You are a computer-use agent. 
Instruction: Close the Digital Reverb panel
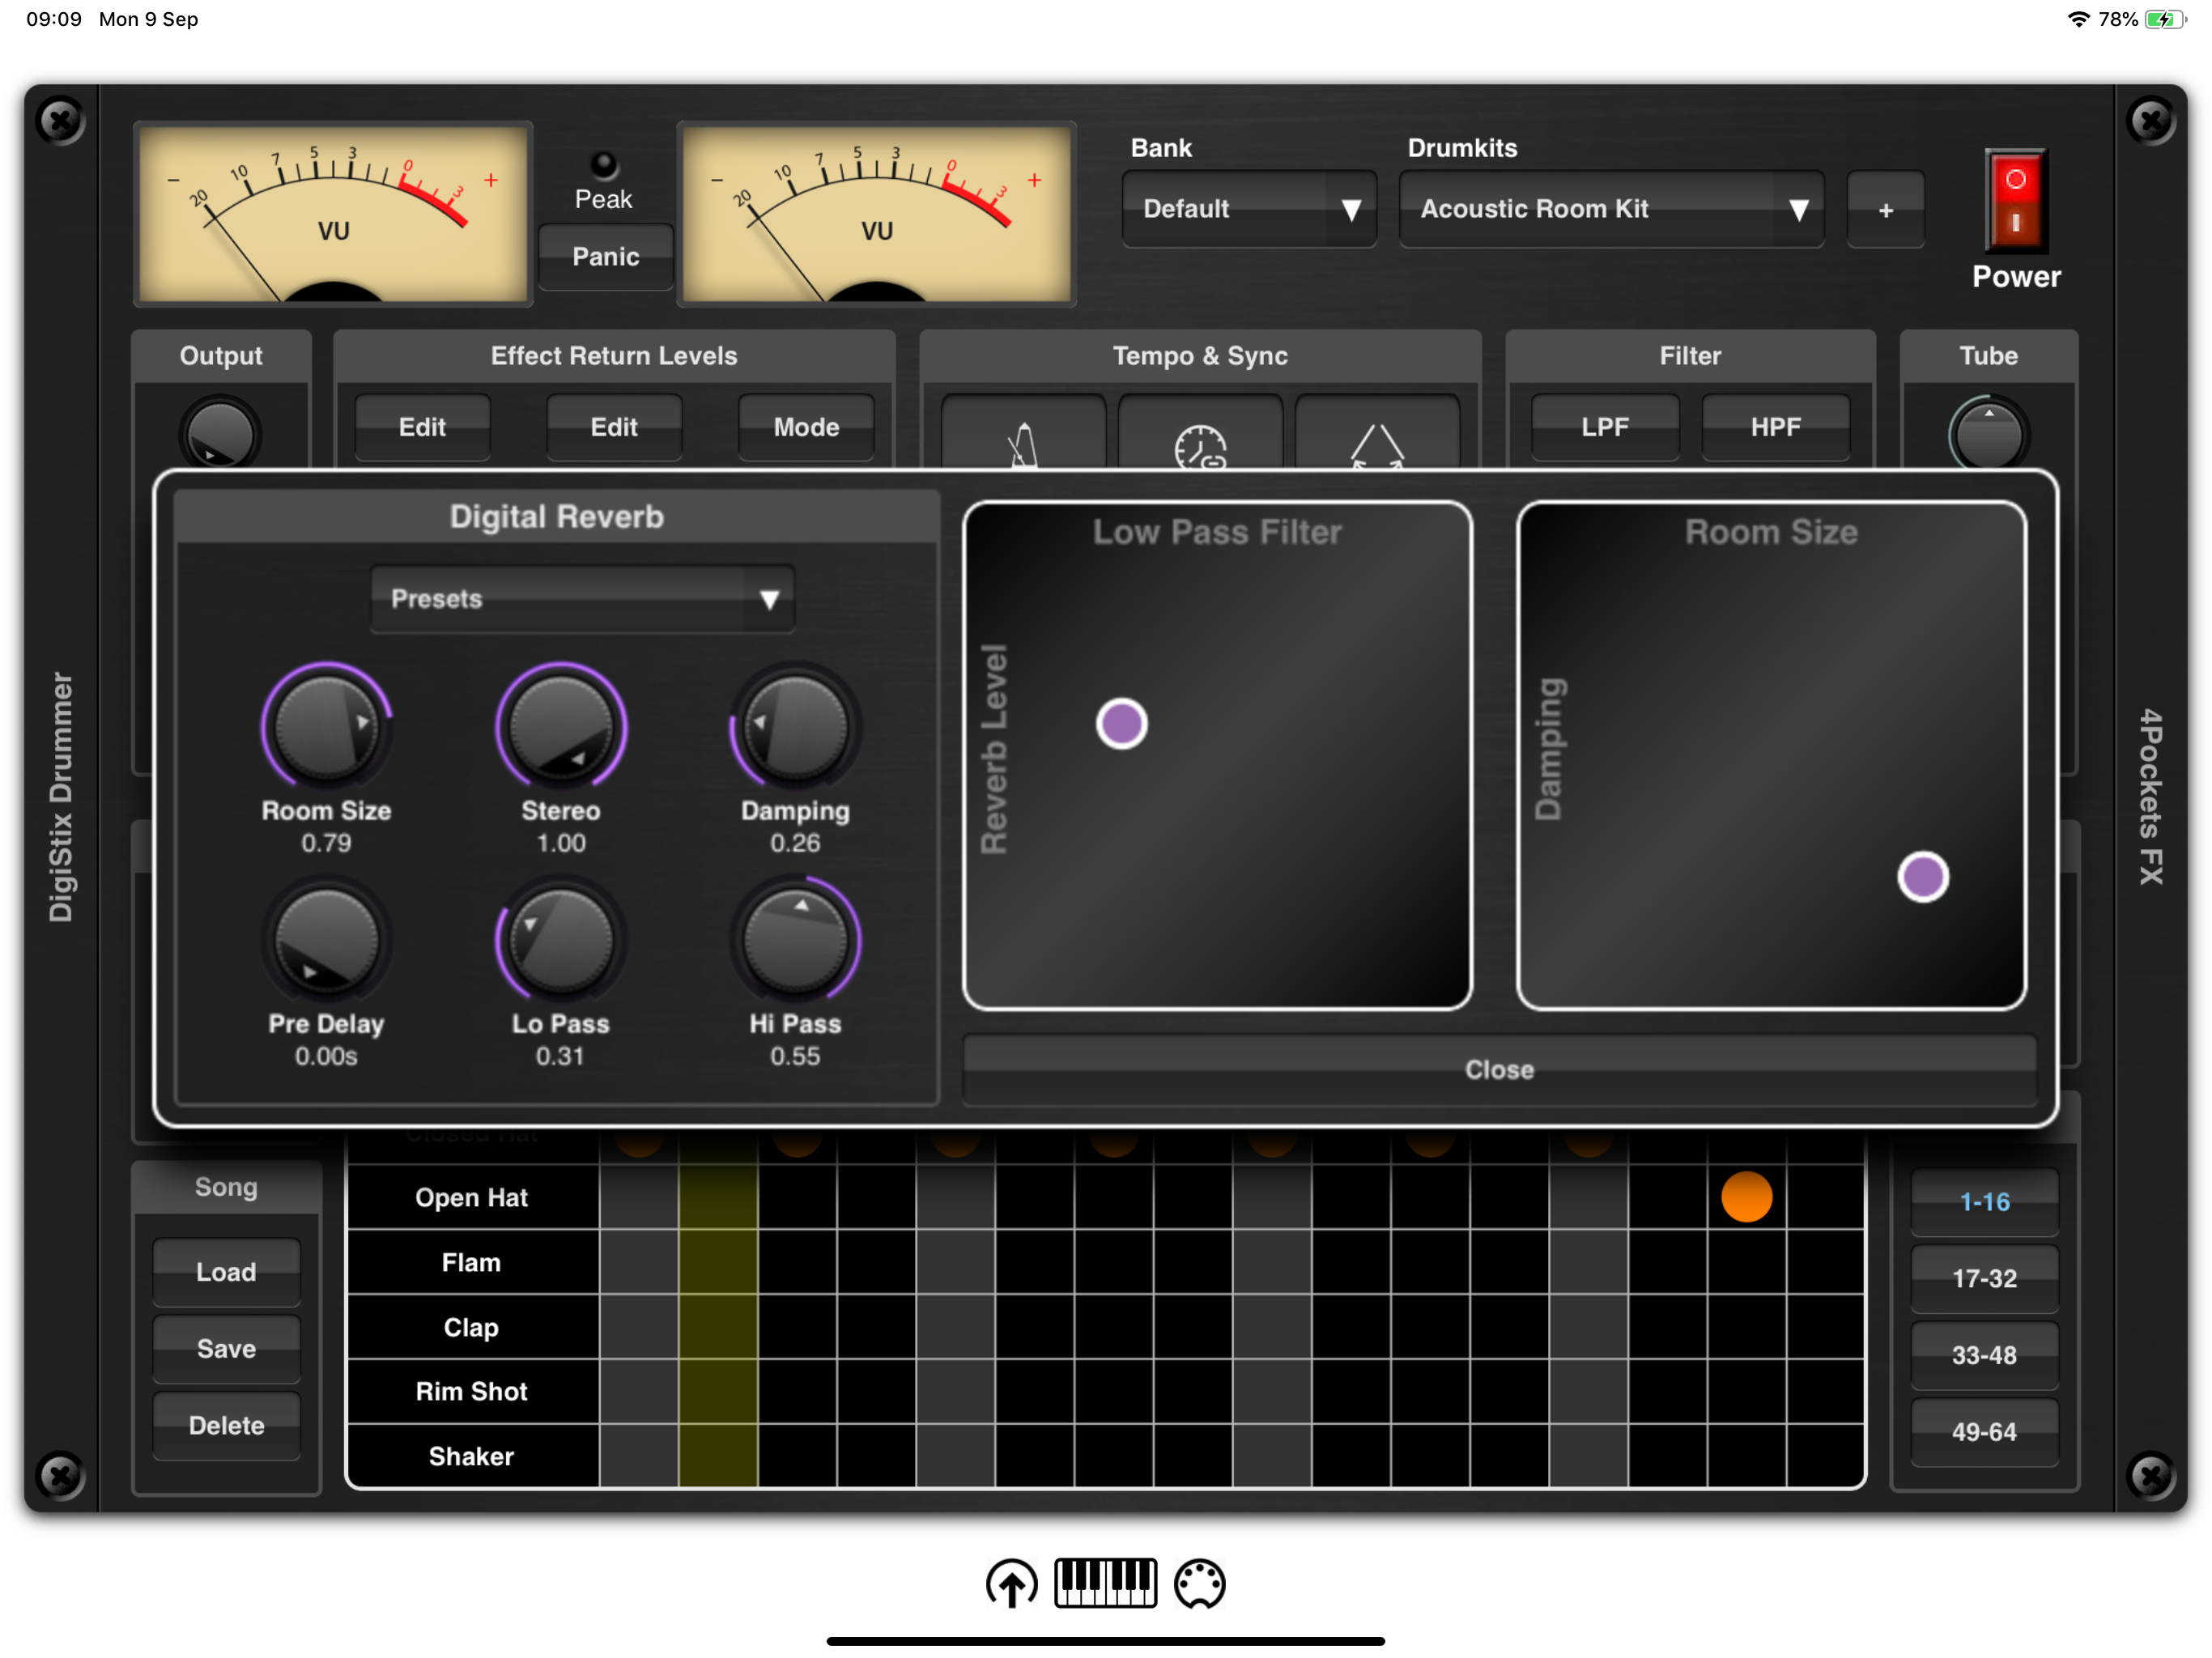click(x=1498, y=1069)
